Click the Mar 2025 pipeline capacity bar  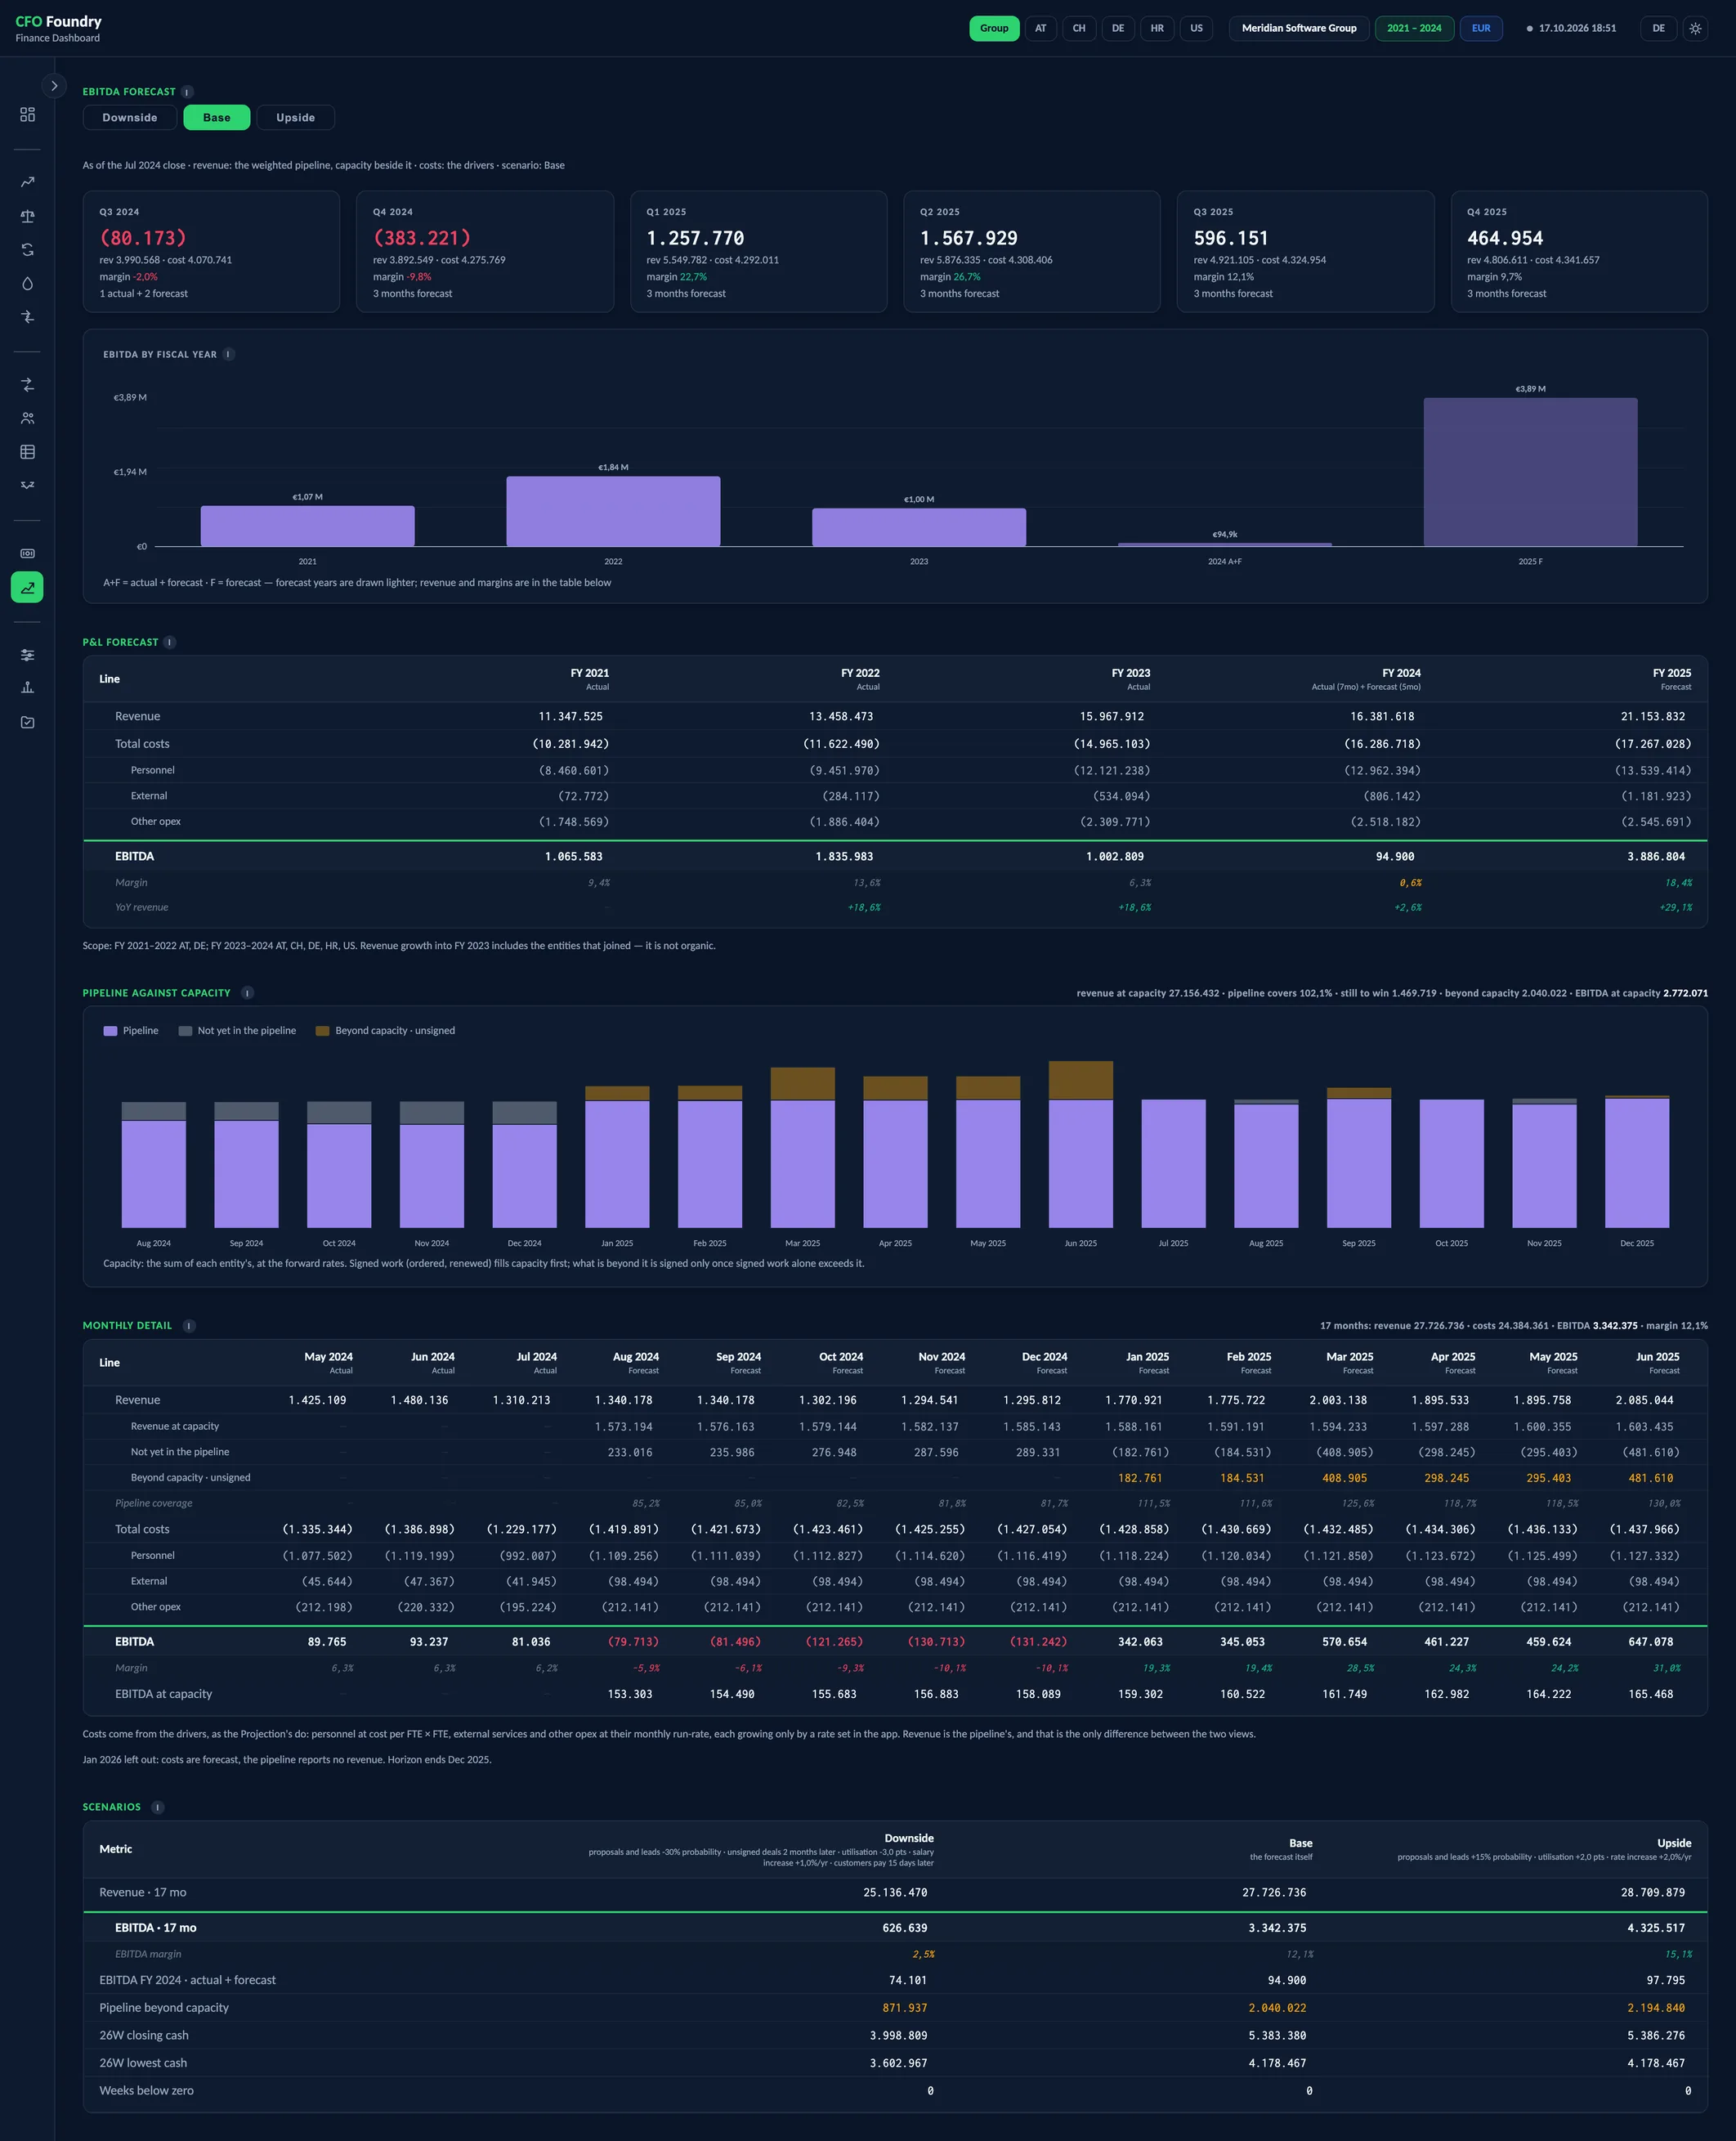802,1148
